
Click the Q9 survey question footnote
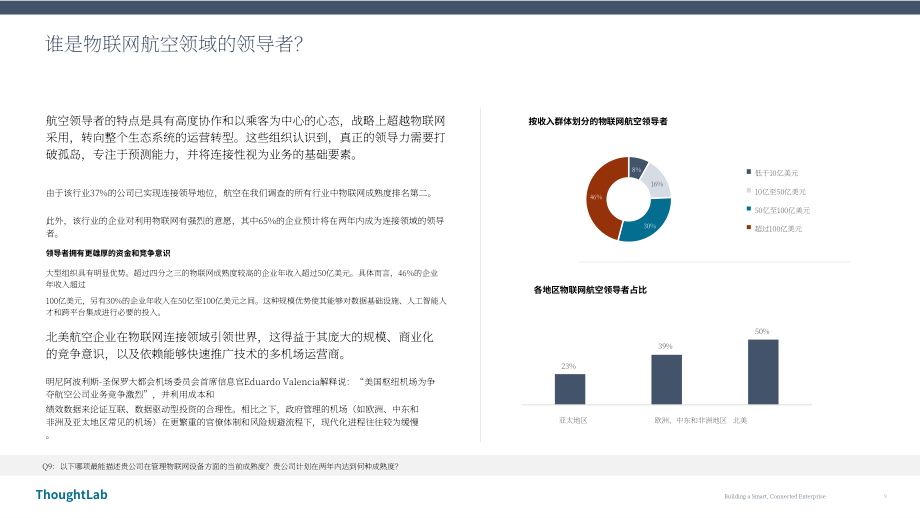(220, 466)
